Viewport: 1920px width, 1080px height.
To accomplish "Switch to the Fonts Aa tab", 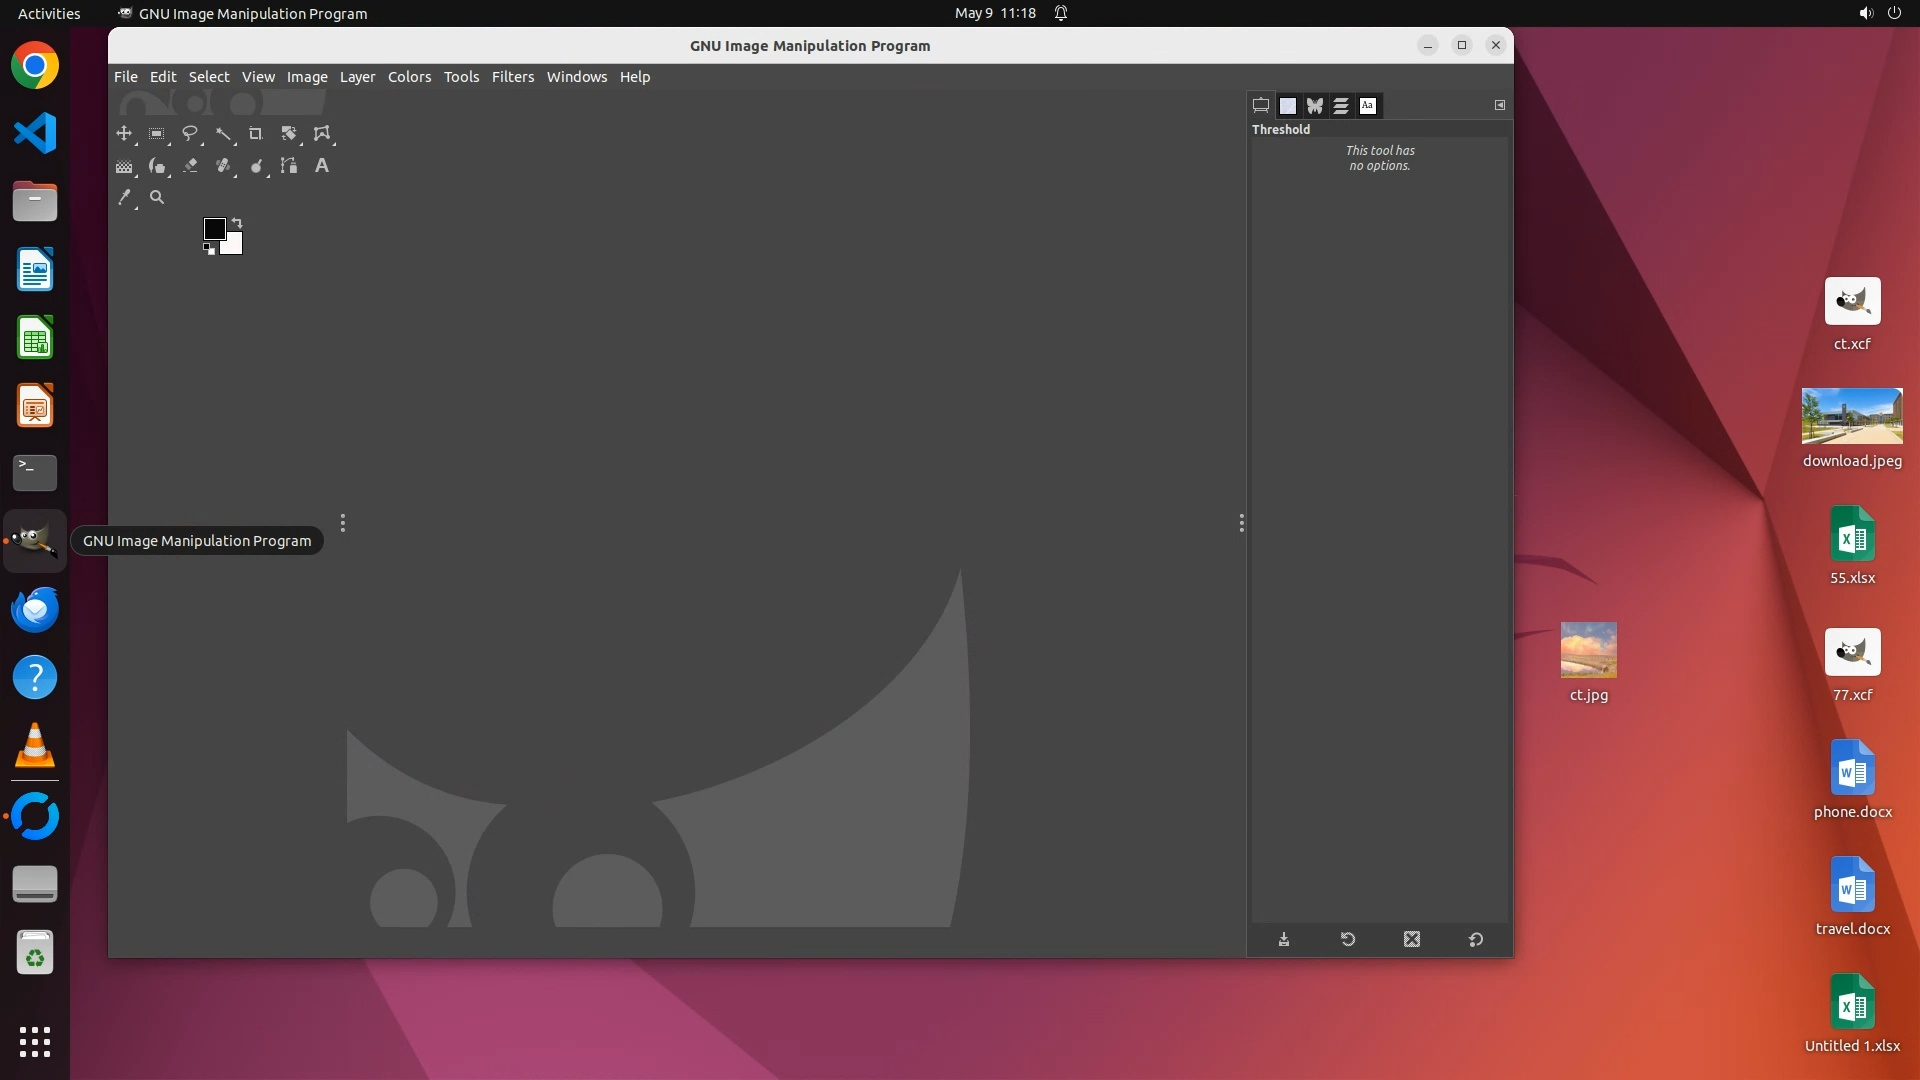I will (1367, 105).
